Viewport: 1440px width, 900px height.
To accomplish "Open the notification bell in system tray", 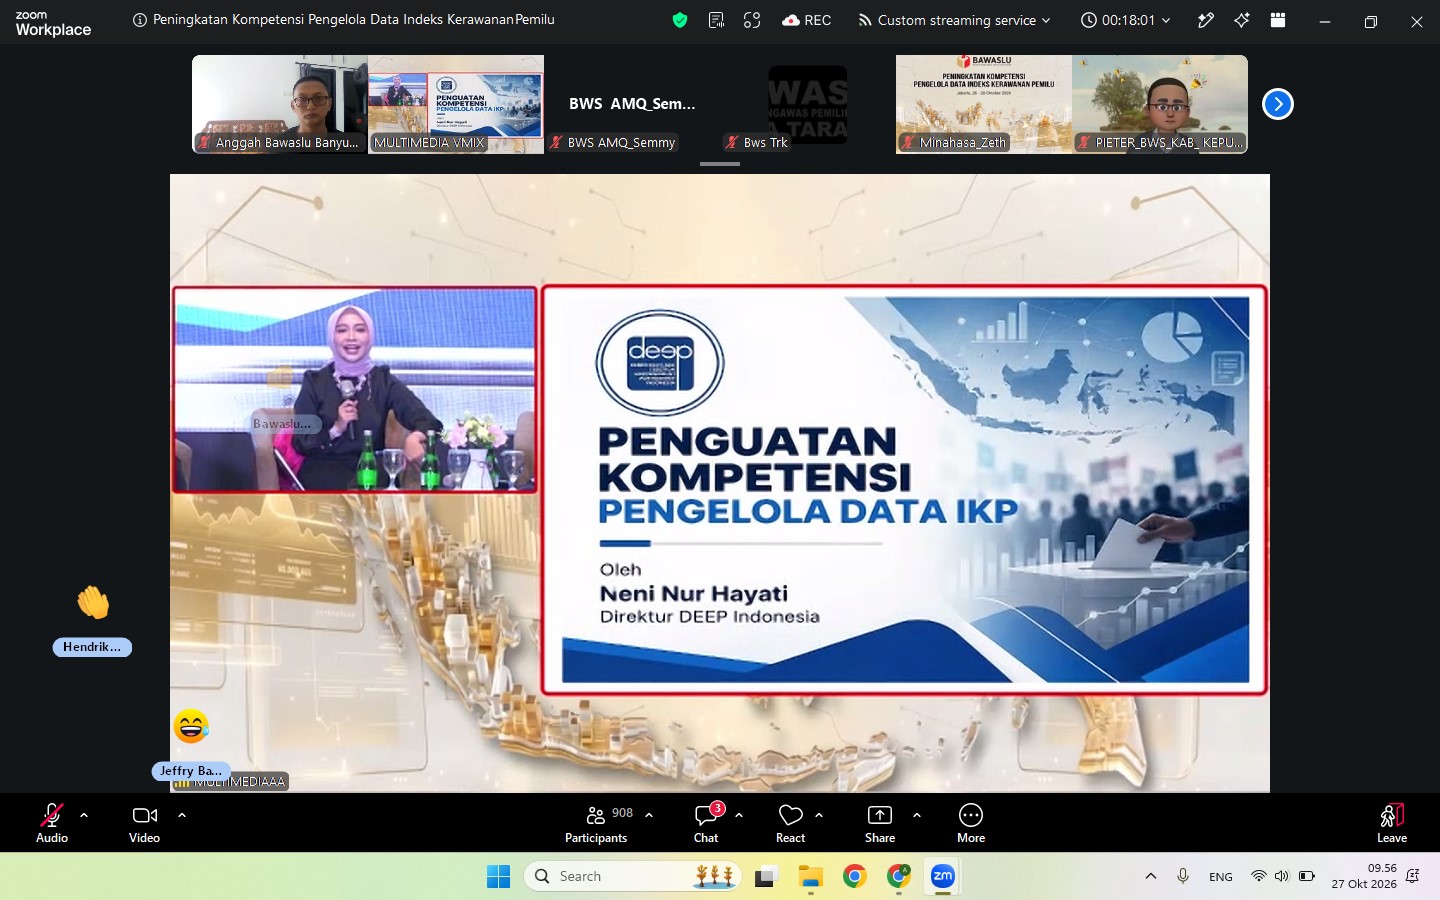I will point(1413,877).
